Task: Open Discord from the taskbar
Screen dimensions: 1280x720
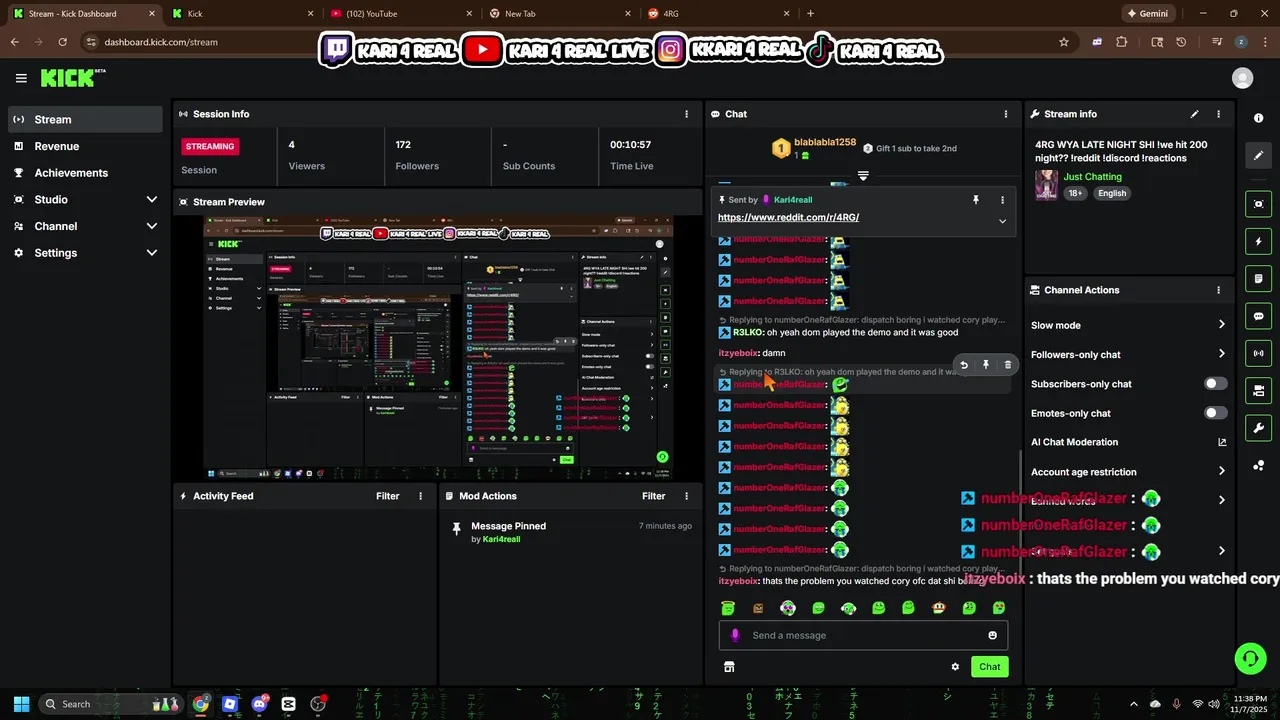Action: point(260,704)
